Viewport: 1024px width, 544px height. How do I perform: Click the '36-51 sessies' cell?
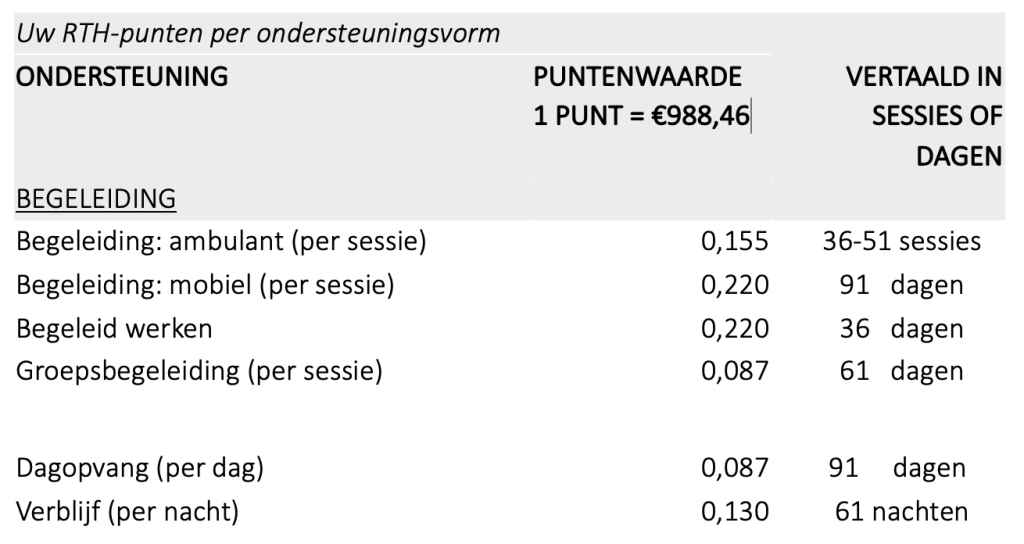pyautogui.click(x=901, y=242)
